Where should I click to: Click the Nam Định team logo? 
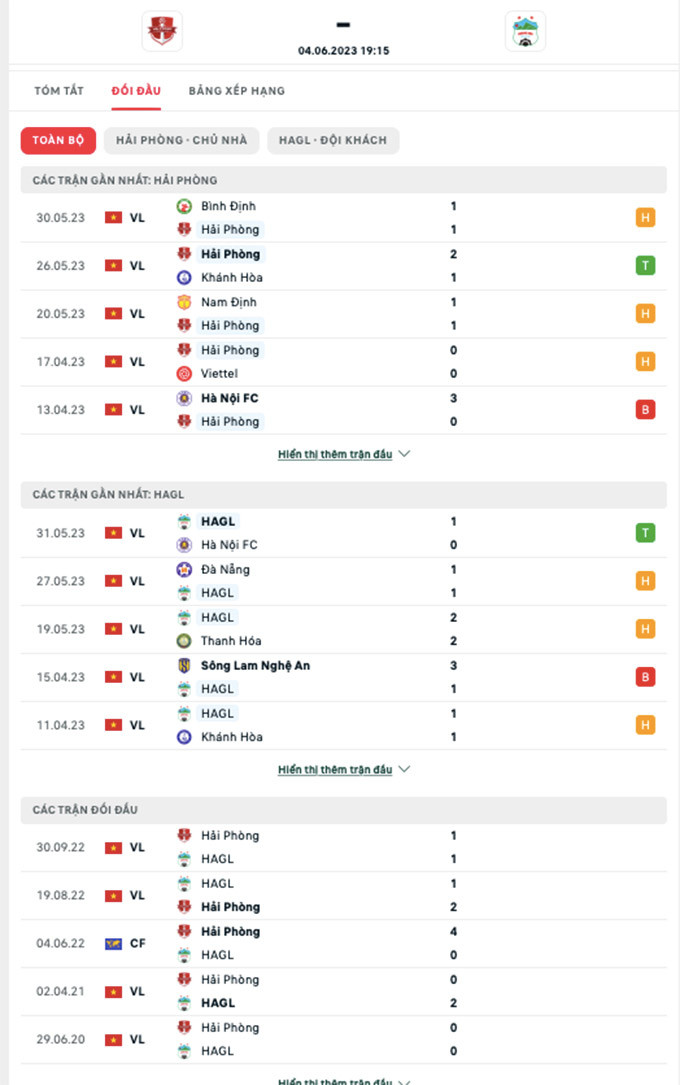coord(184,302)
